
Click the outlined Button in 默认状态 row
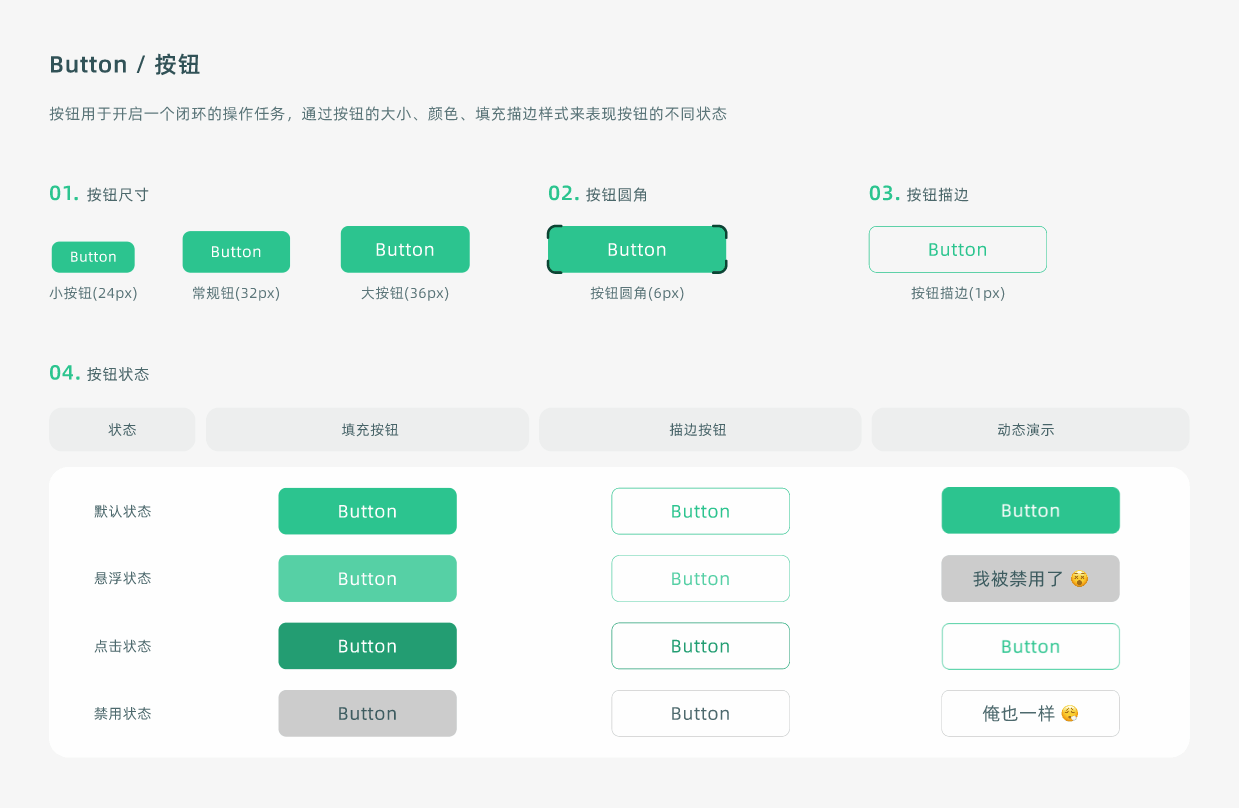[x=700, y=511]
